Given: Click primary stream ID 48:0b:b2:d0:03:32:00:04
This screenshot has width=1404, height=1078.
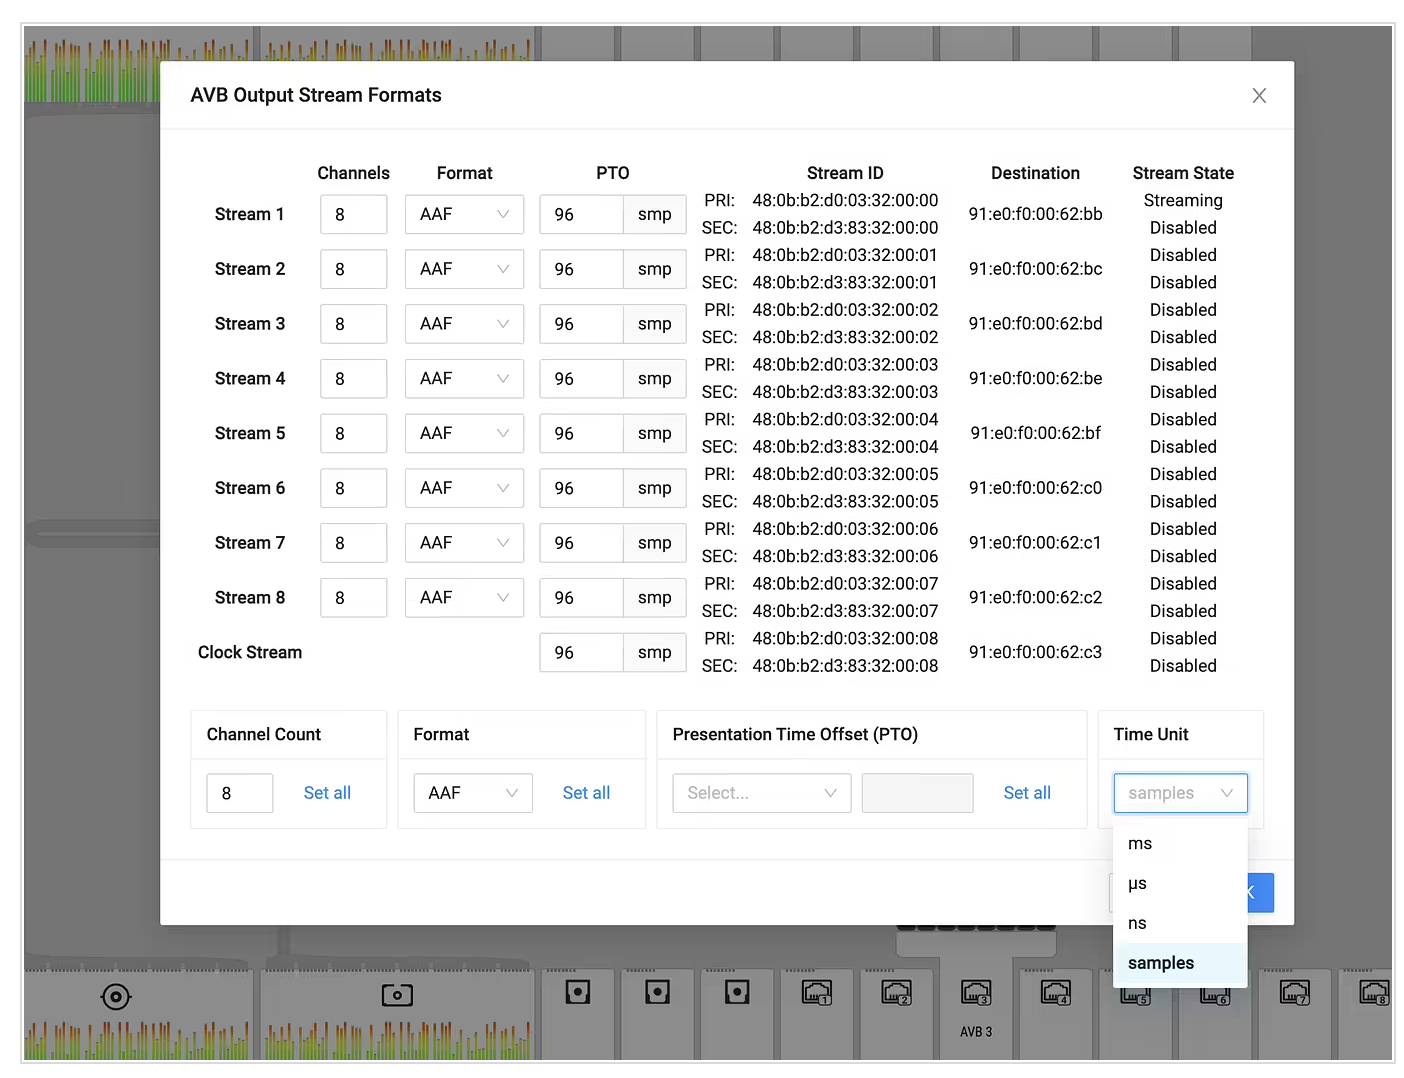Looking at the screenshot, I should (845, 419).
